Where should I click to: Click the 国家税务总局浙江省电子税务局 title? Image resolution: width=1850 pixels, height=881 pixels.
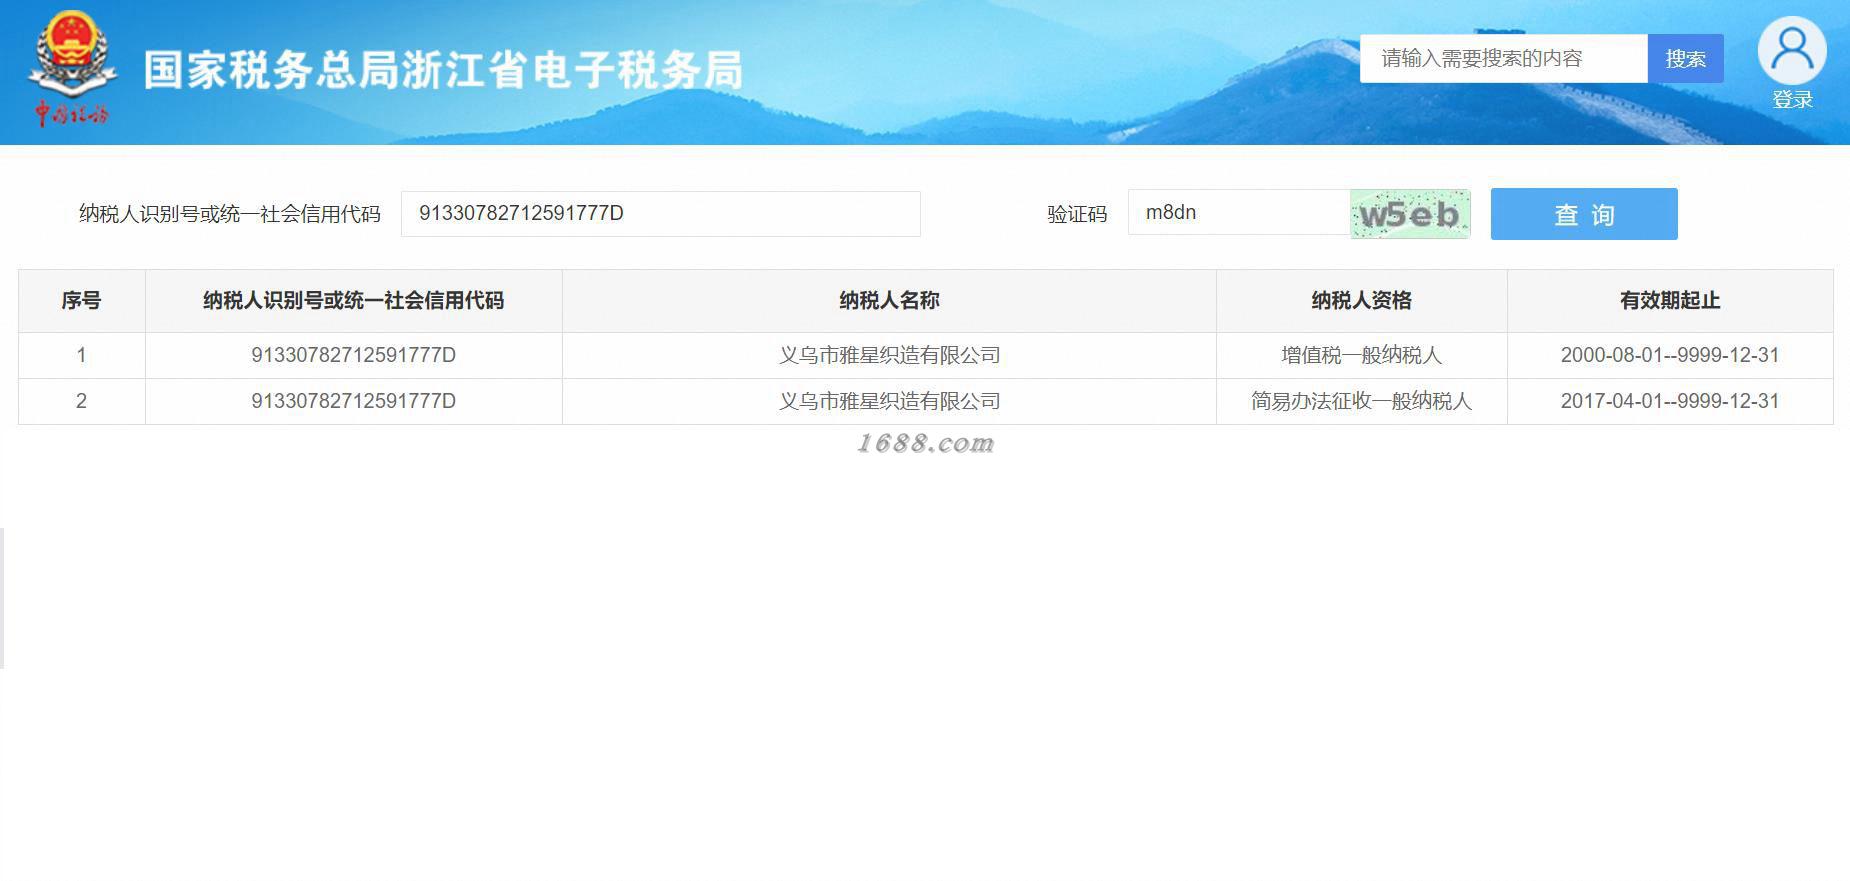coord(443,70)
